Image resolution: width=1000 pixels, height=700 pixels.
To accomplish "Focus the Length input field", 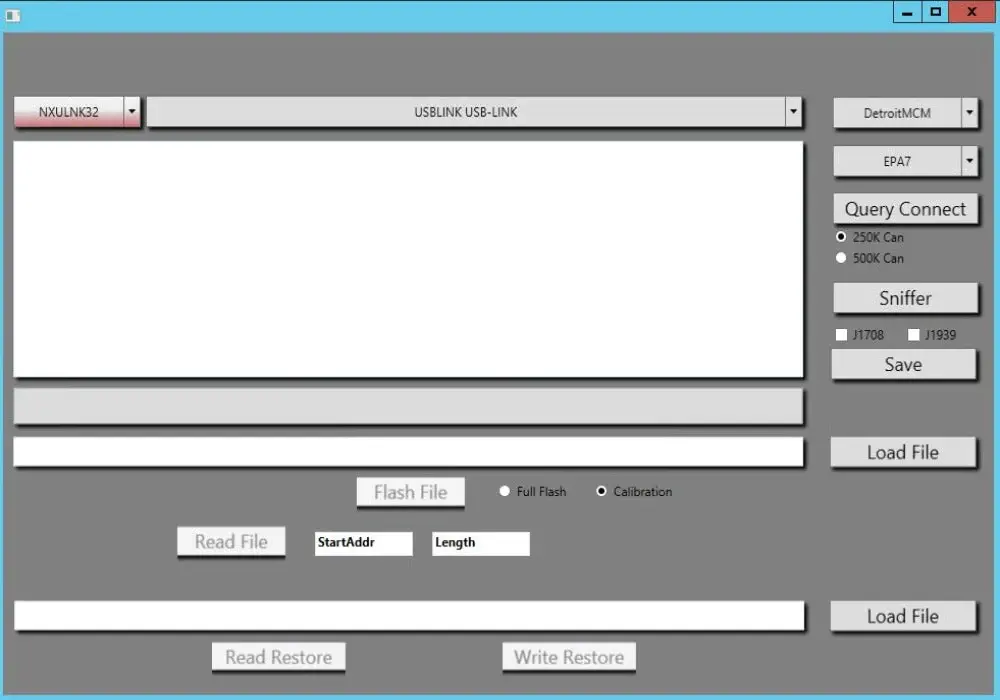I will 481,544.
